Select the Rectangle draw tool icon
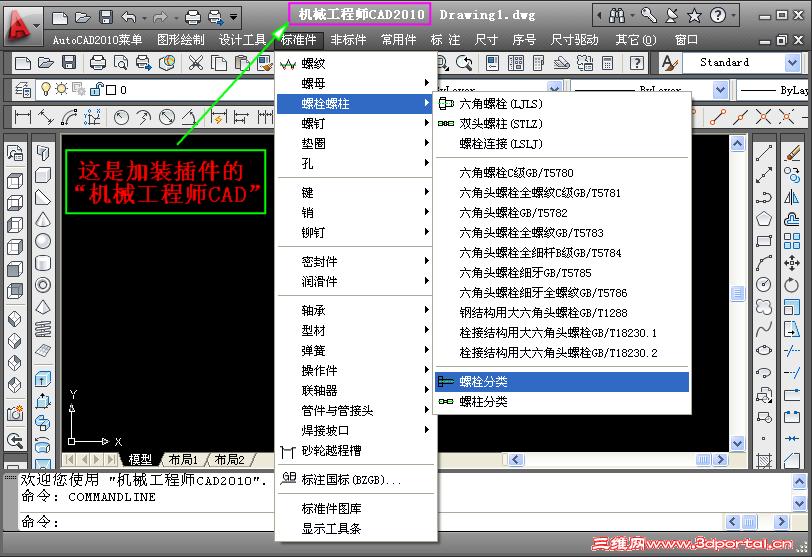Viewport: 812px width, 557px height. coord(764,241)
